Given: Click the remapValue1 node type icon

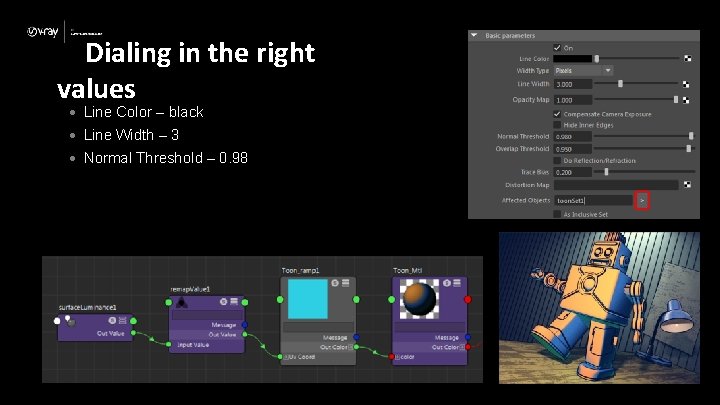Looking at the screenshot, I should click(182, 302).
